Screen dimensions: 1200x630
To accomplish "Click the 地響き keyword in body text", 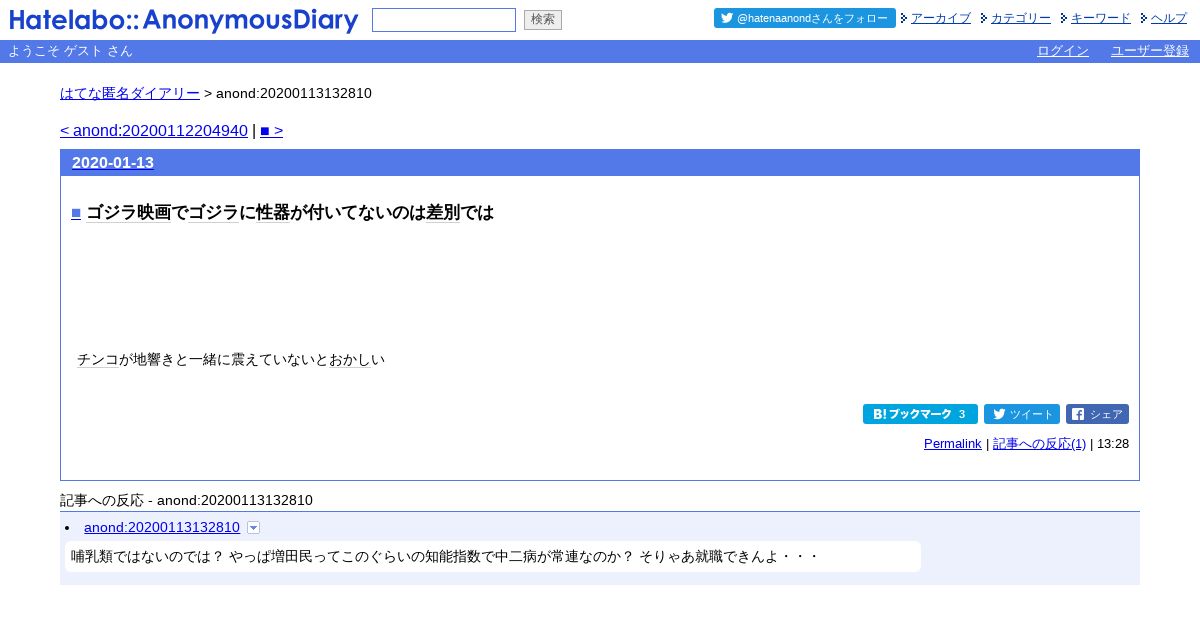I will [x=154, y=359].
